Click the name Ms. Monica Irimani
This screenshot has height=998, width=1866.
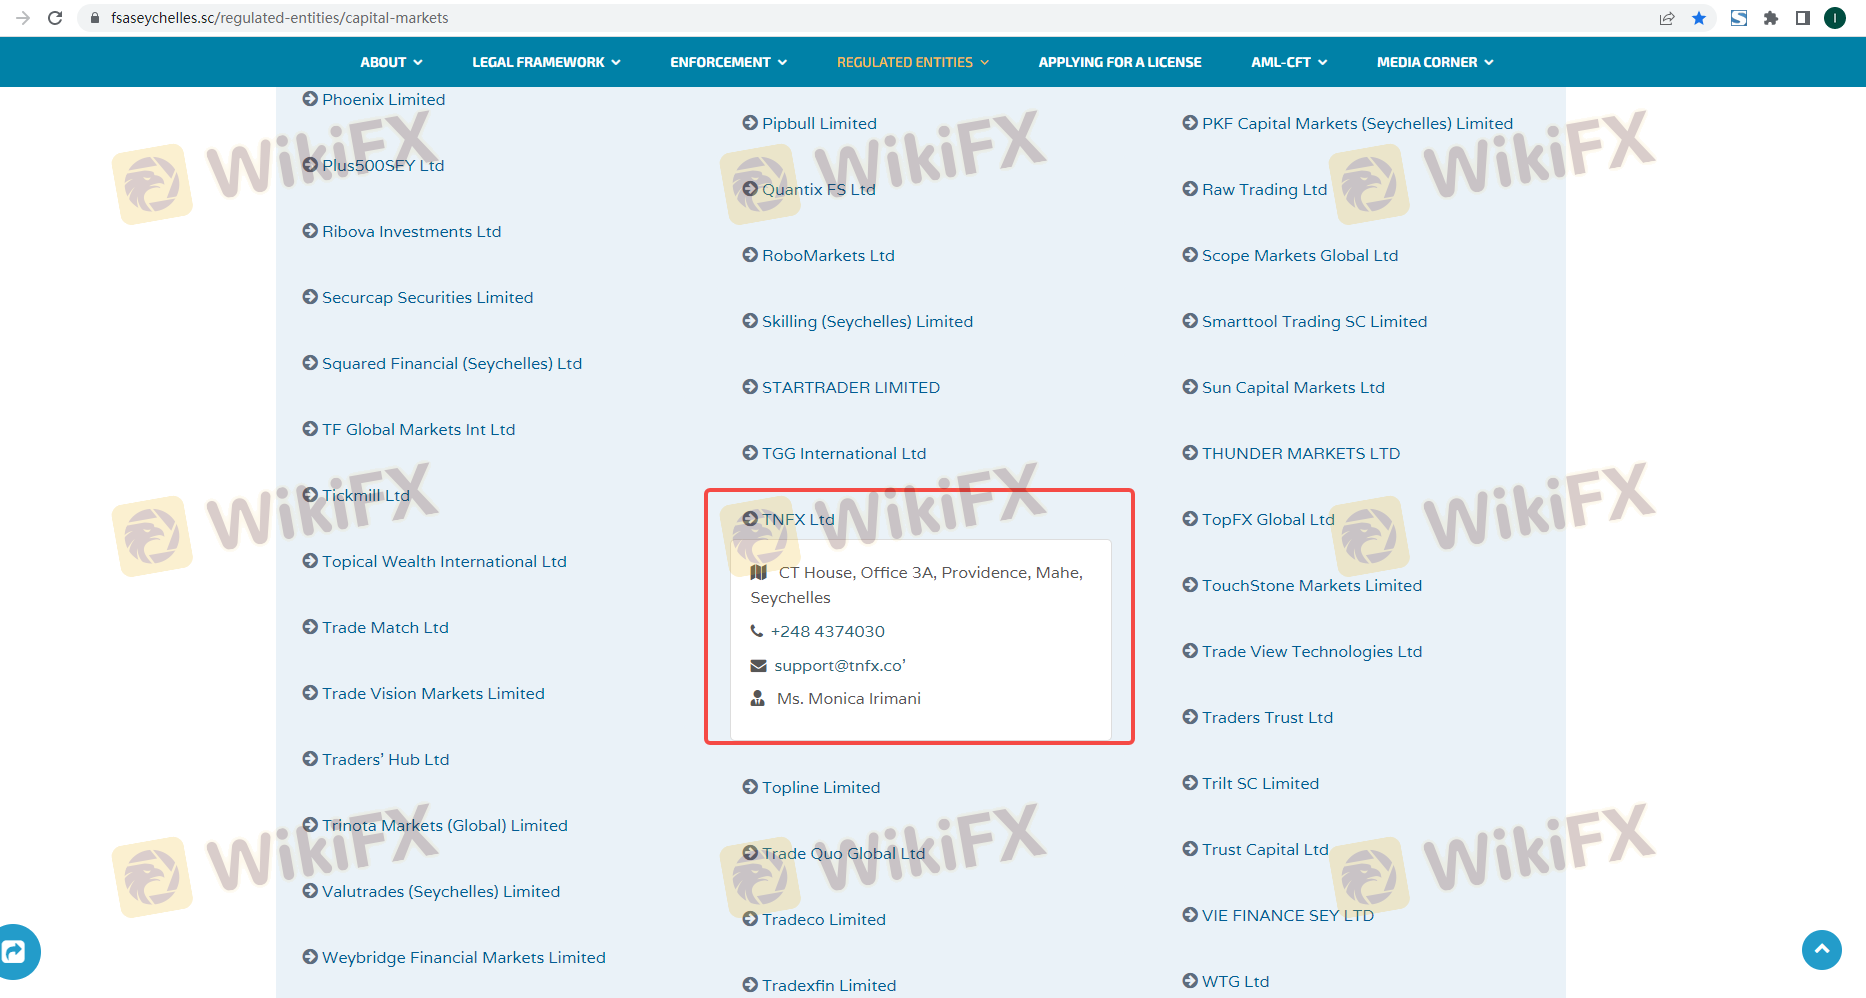(x=849, y=698)
